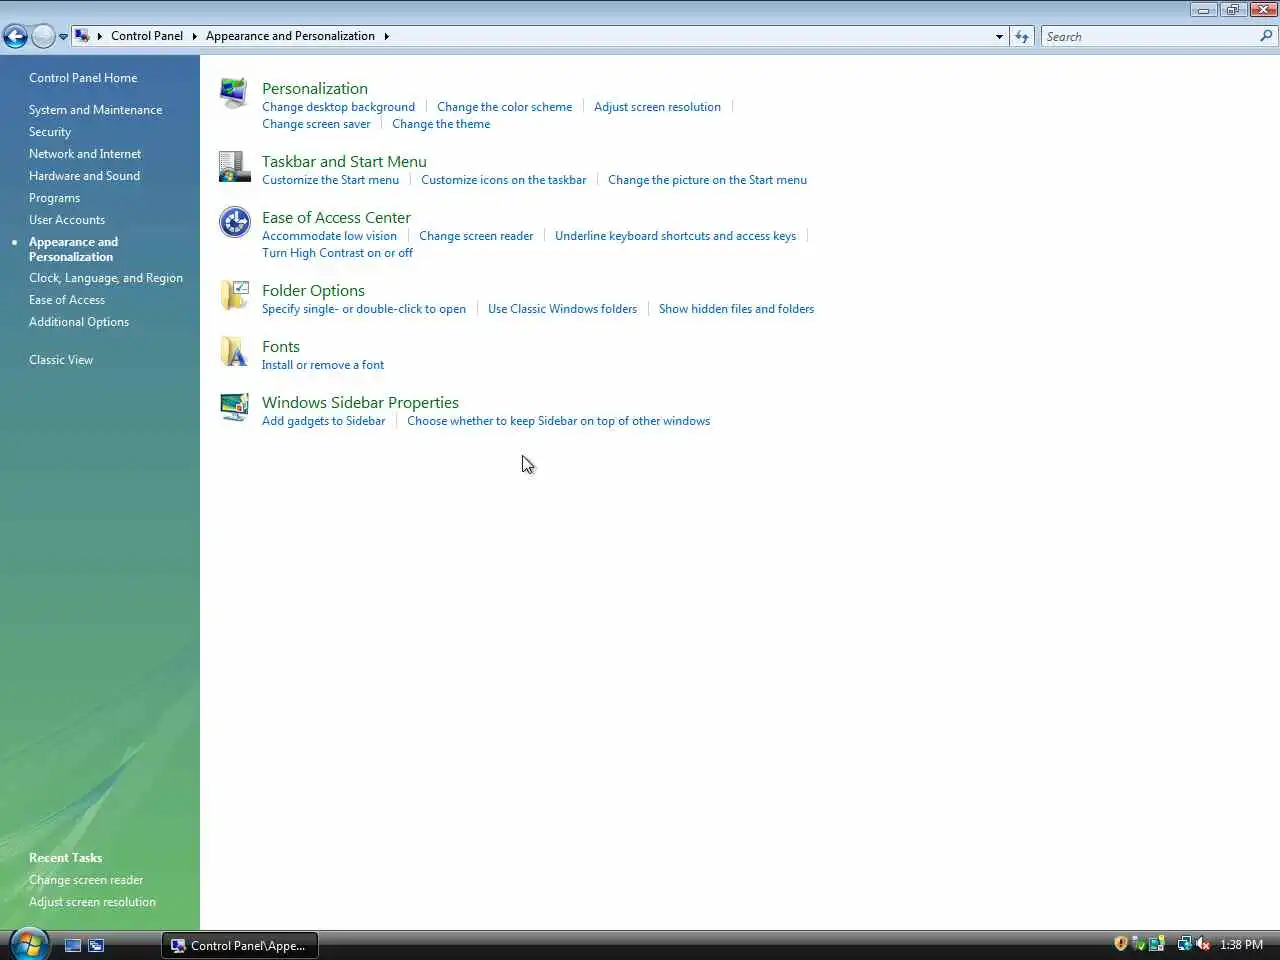Click the green checkmark tray icon
The width and height of the screenshot is (1280, 960).
1138,944
